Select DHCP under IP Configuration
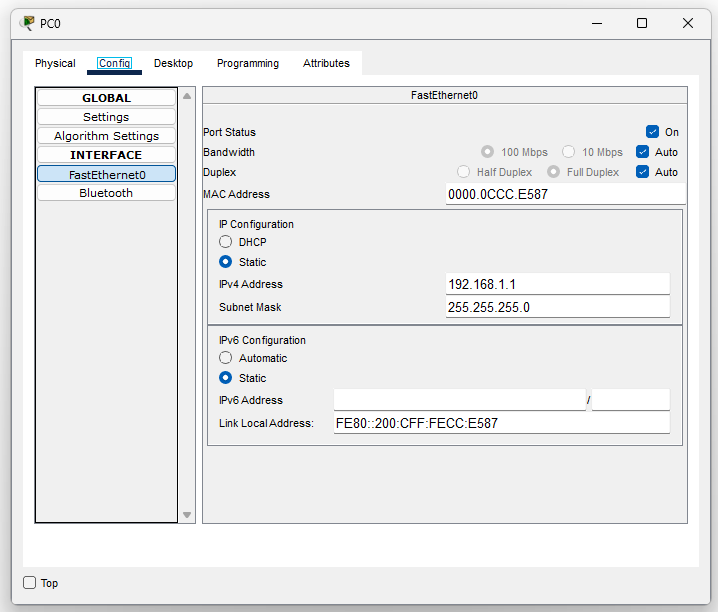This screenshot has width=718, height=612. pyautogui.click(x=226, y=242)
